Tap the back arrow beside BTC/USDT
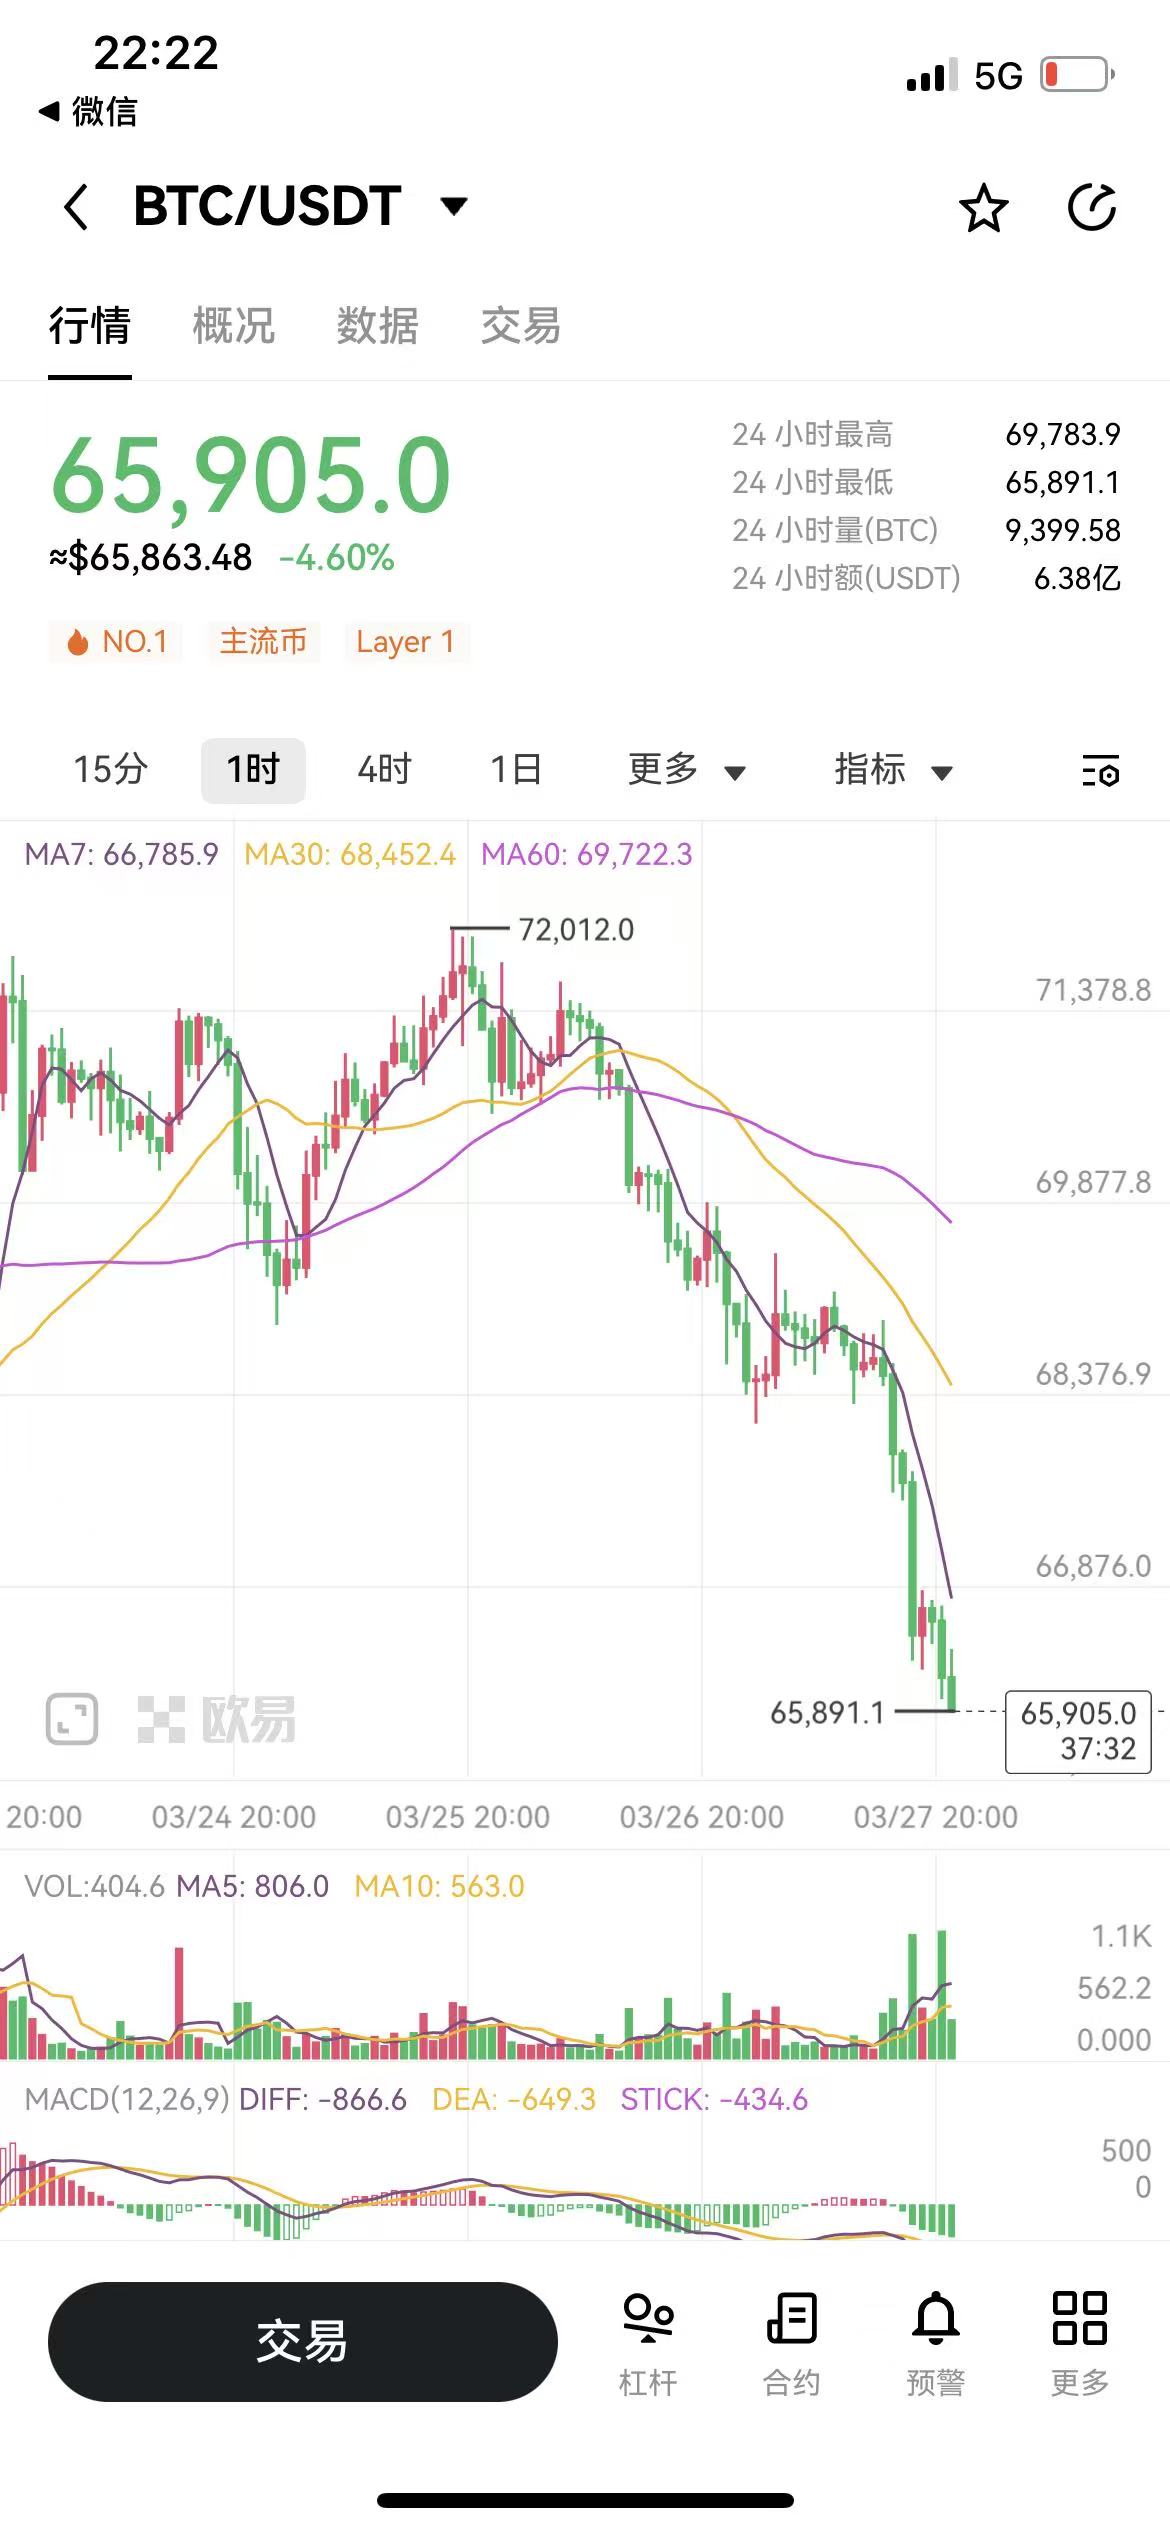Screen dimensions: 1170x2532 point(76,207)
